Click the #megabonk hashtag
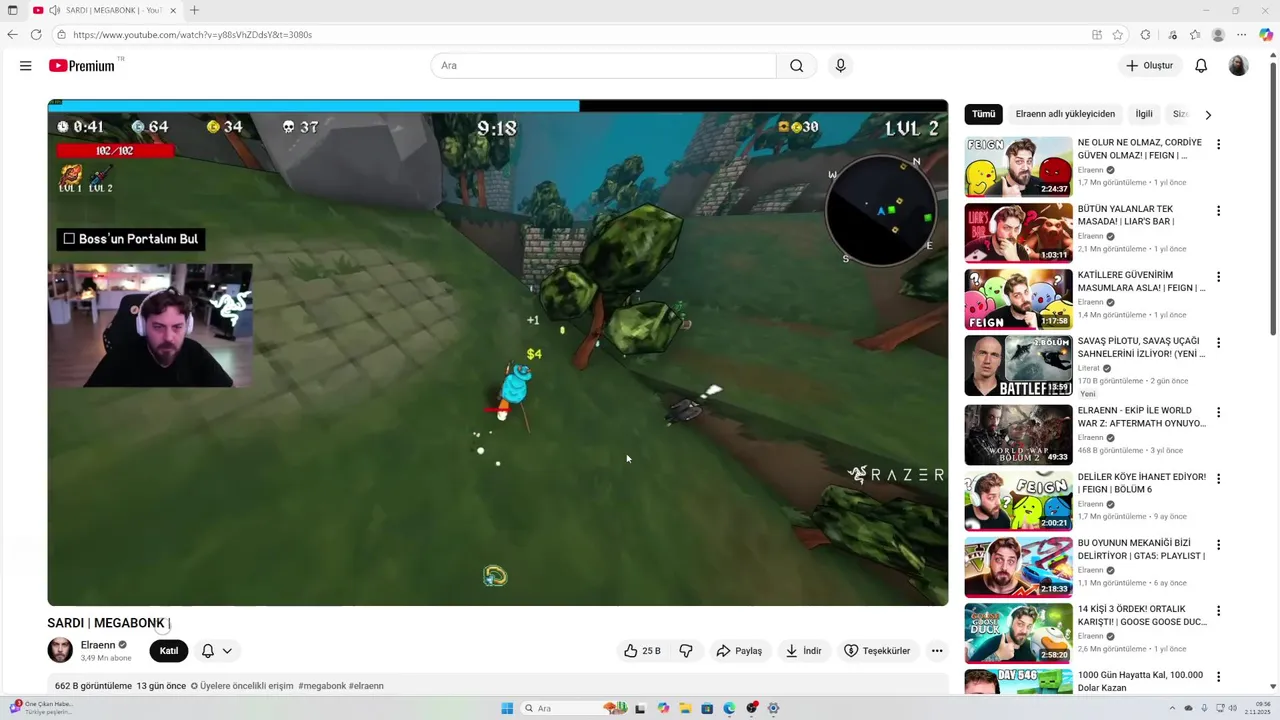1280x720 pixels. pos(321,686)
